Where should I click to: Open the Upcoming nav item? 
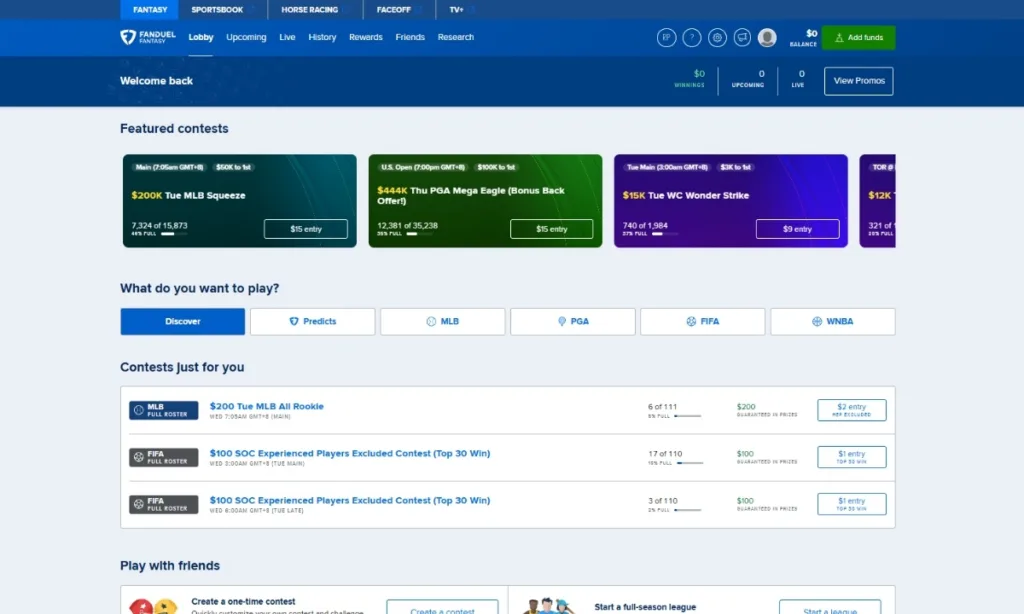246,37
